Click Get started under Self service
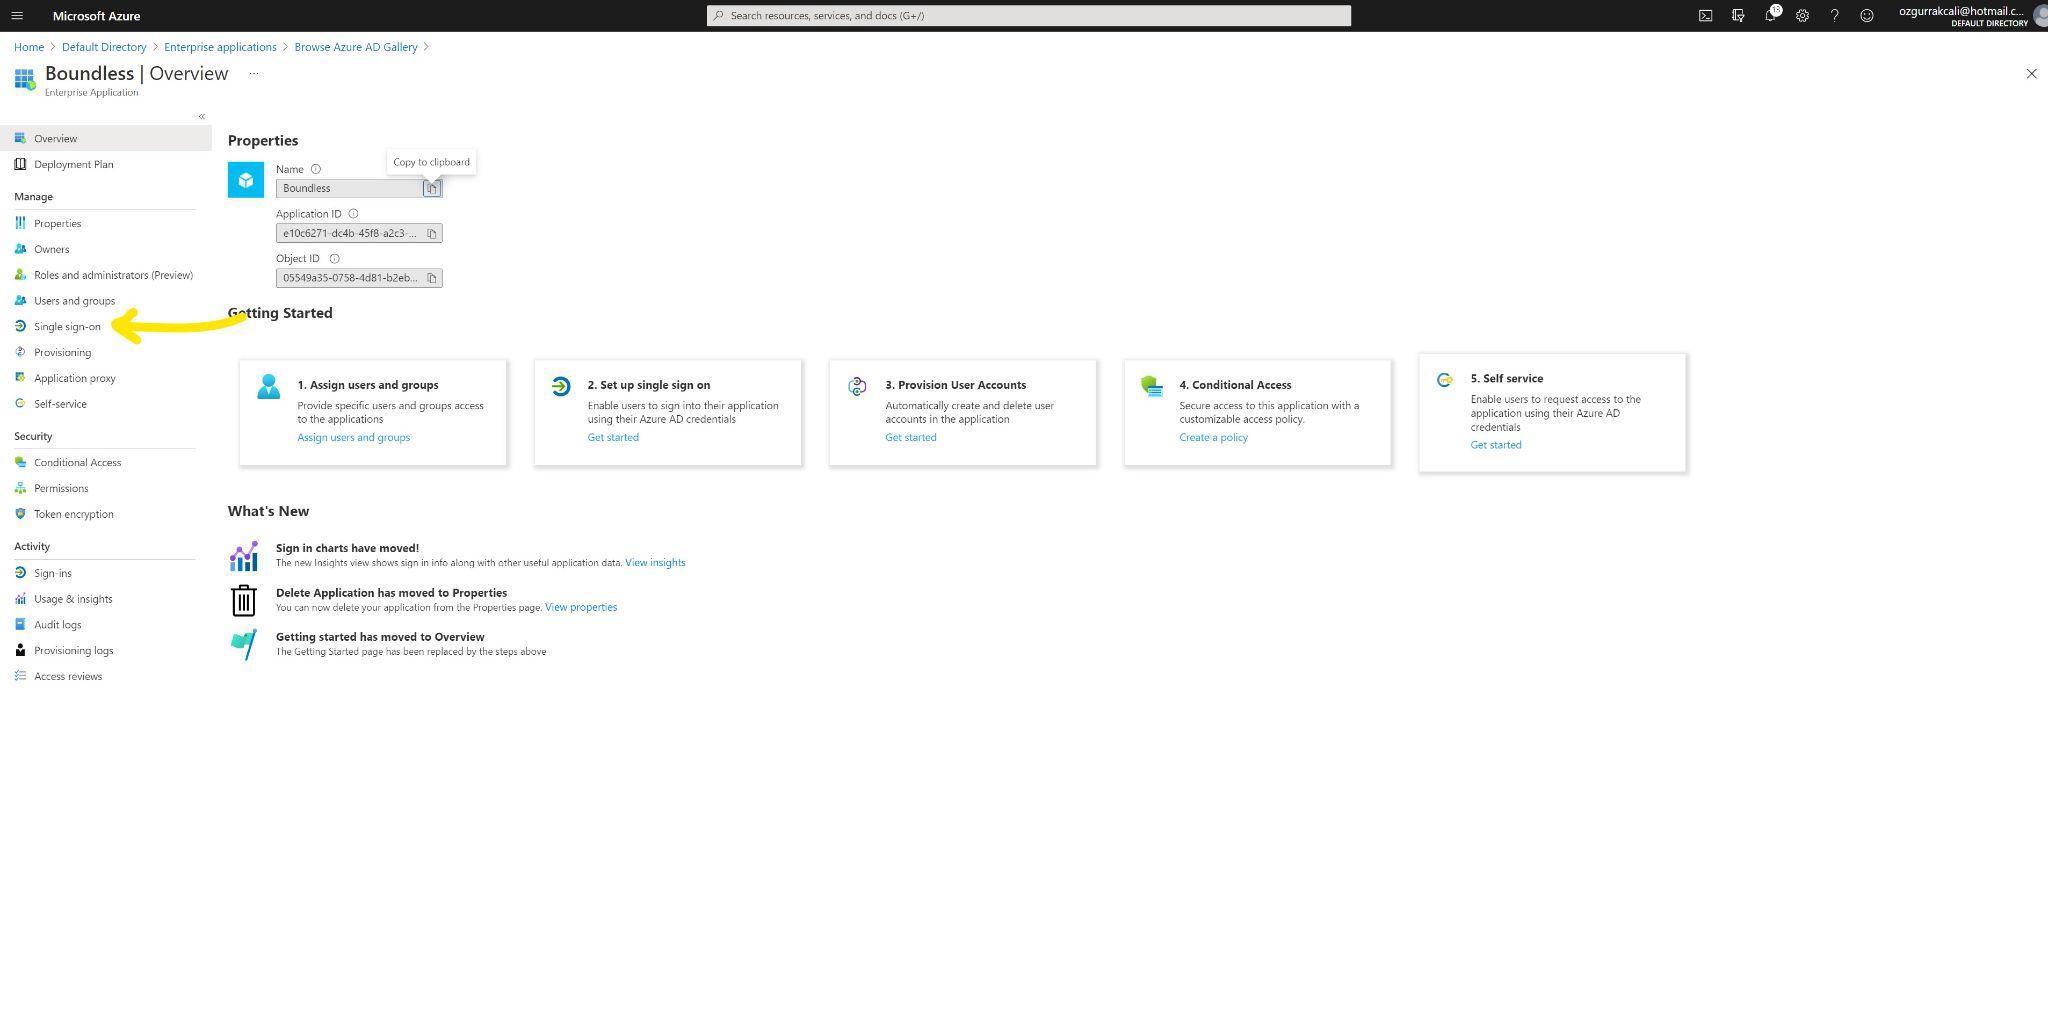 (x=1496, y=445)
